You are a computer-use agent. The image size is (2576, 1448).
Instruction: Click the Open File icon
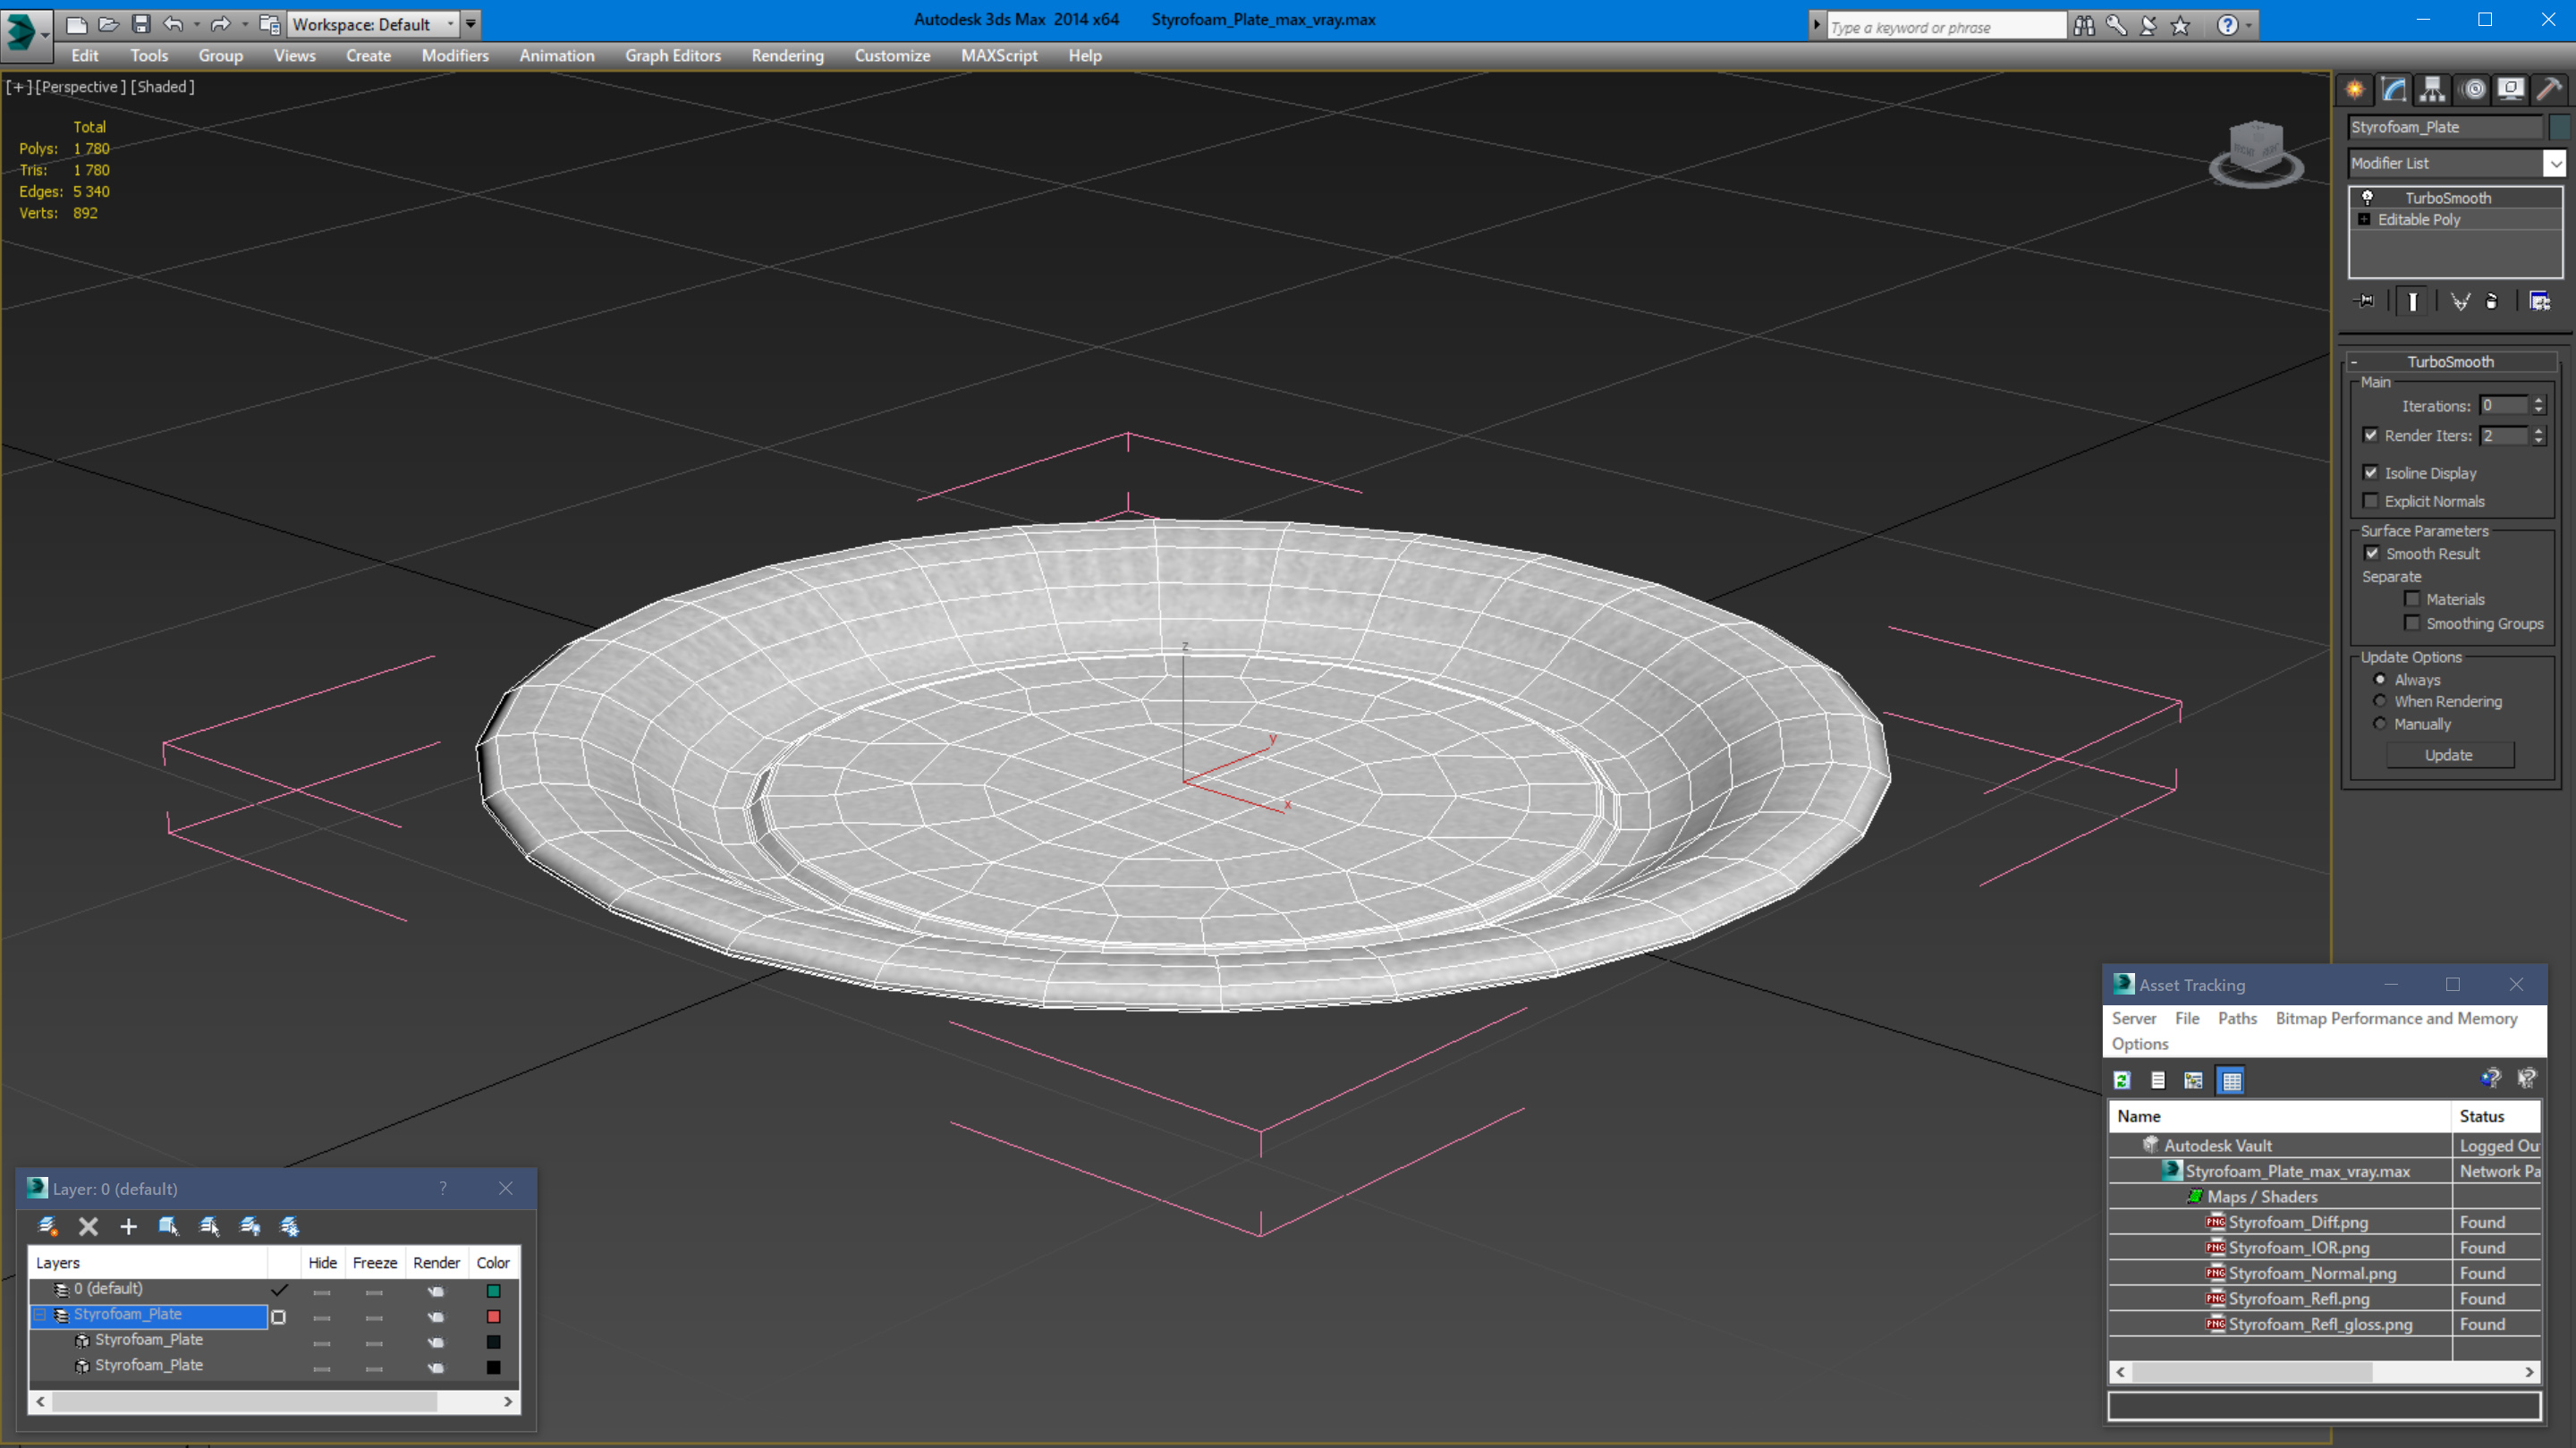(x=108, y=24)
